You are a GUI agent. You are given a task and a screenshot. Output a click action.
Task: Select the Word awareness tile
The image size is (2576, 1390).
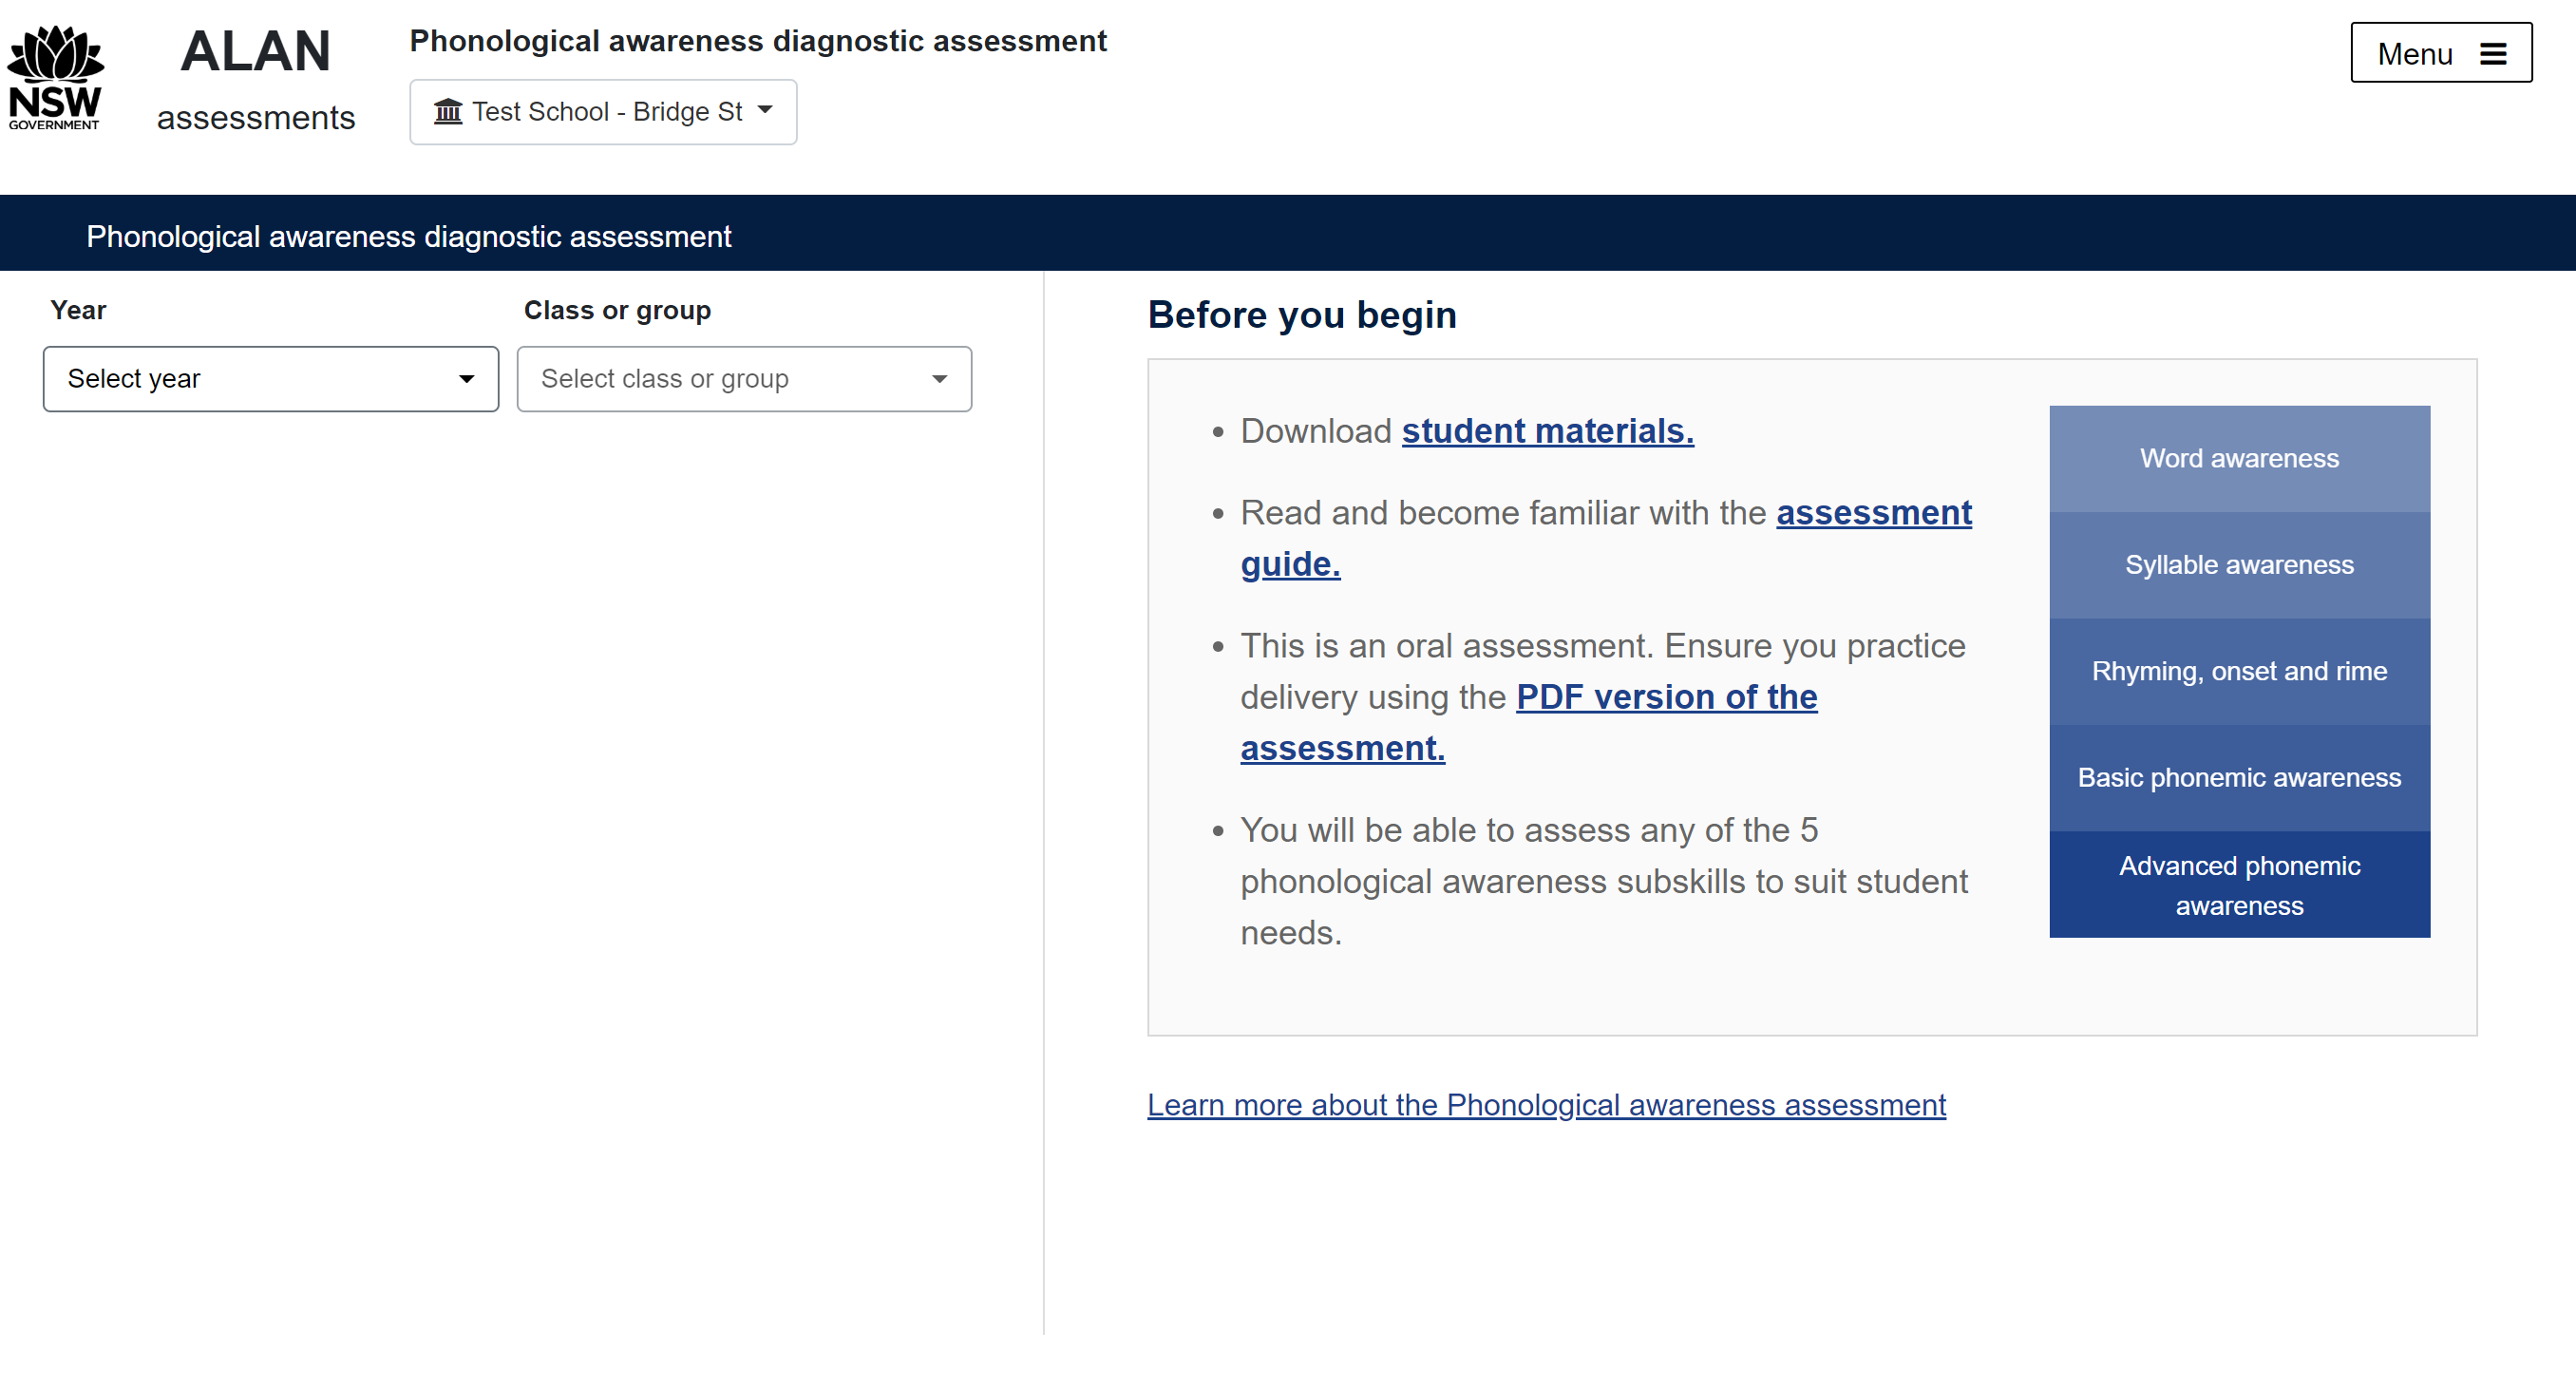tap(2239, 459)
